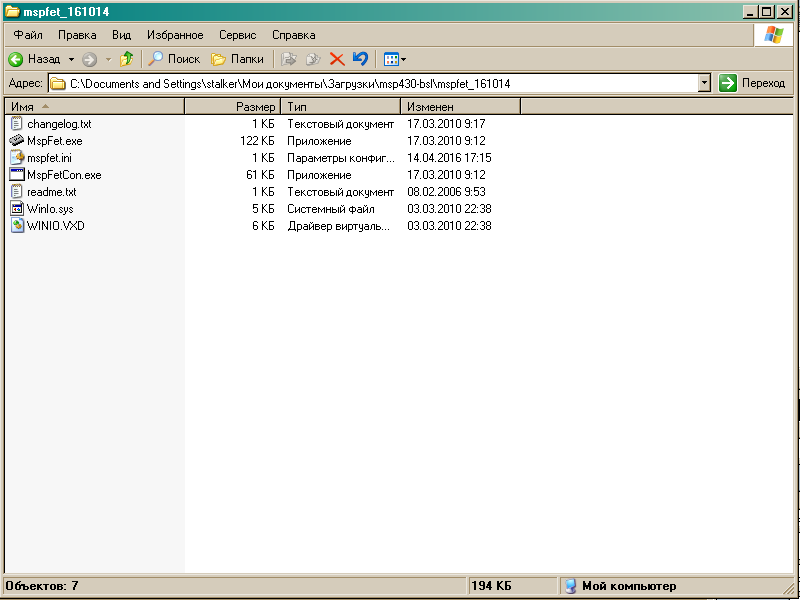This screenshot has height=600, width=800.
Task: Click the file name MspFetCon.exe
Action: tap(64, 175)
